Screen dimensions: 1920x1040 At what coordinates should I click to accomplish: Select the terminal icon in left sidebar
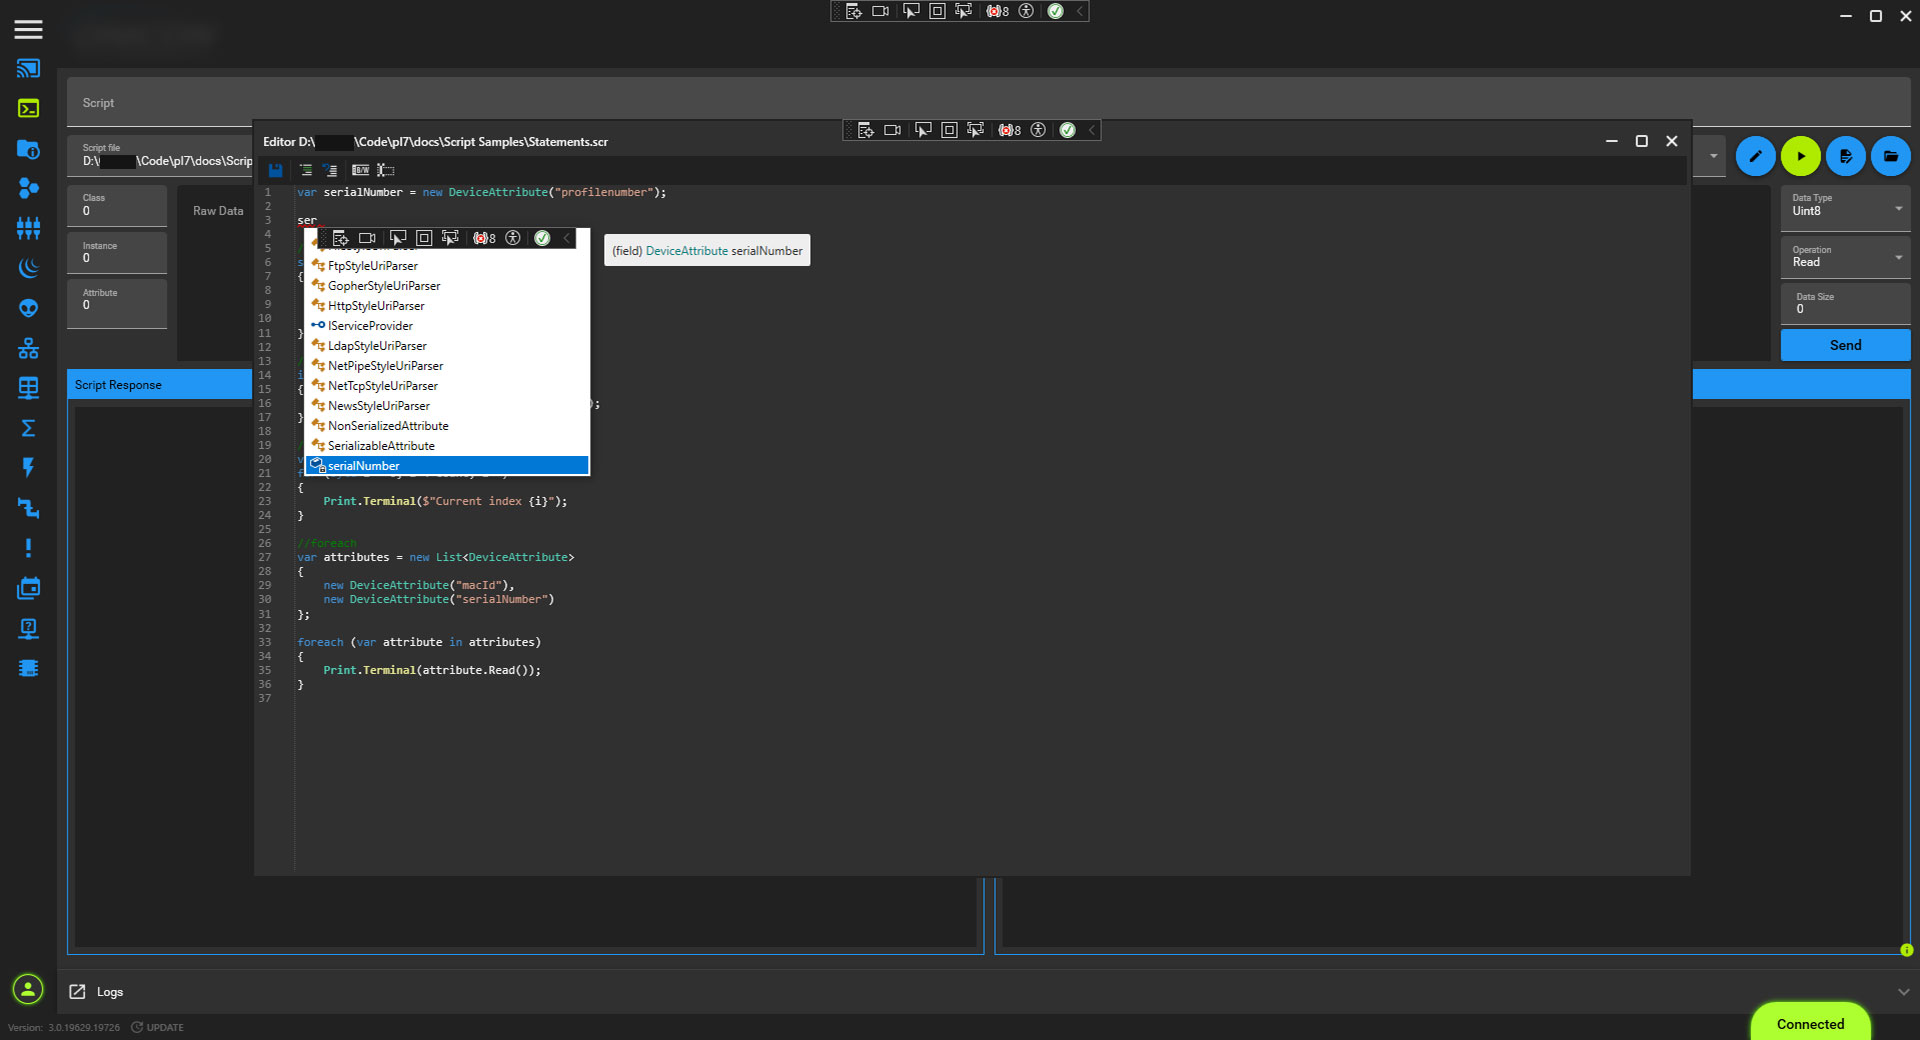pyautogui.click(x=28, y=108)
